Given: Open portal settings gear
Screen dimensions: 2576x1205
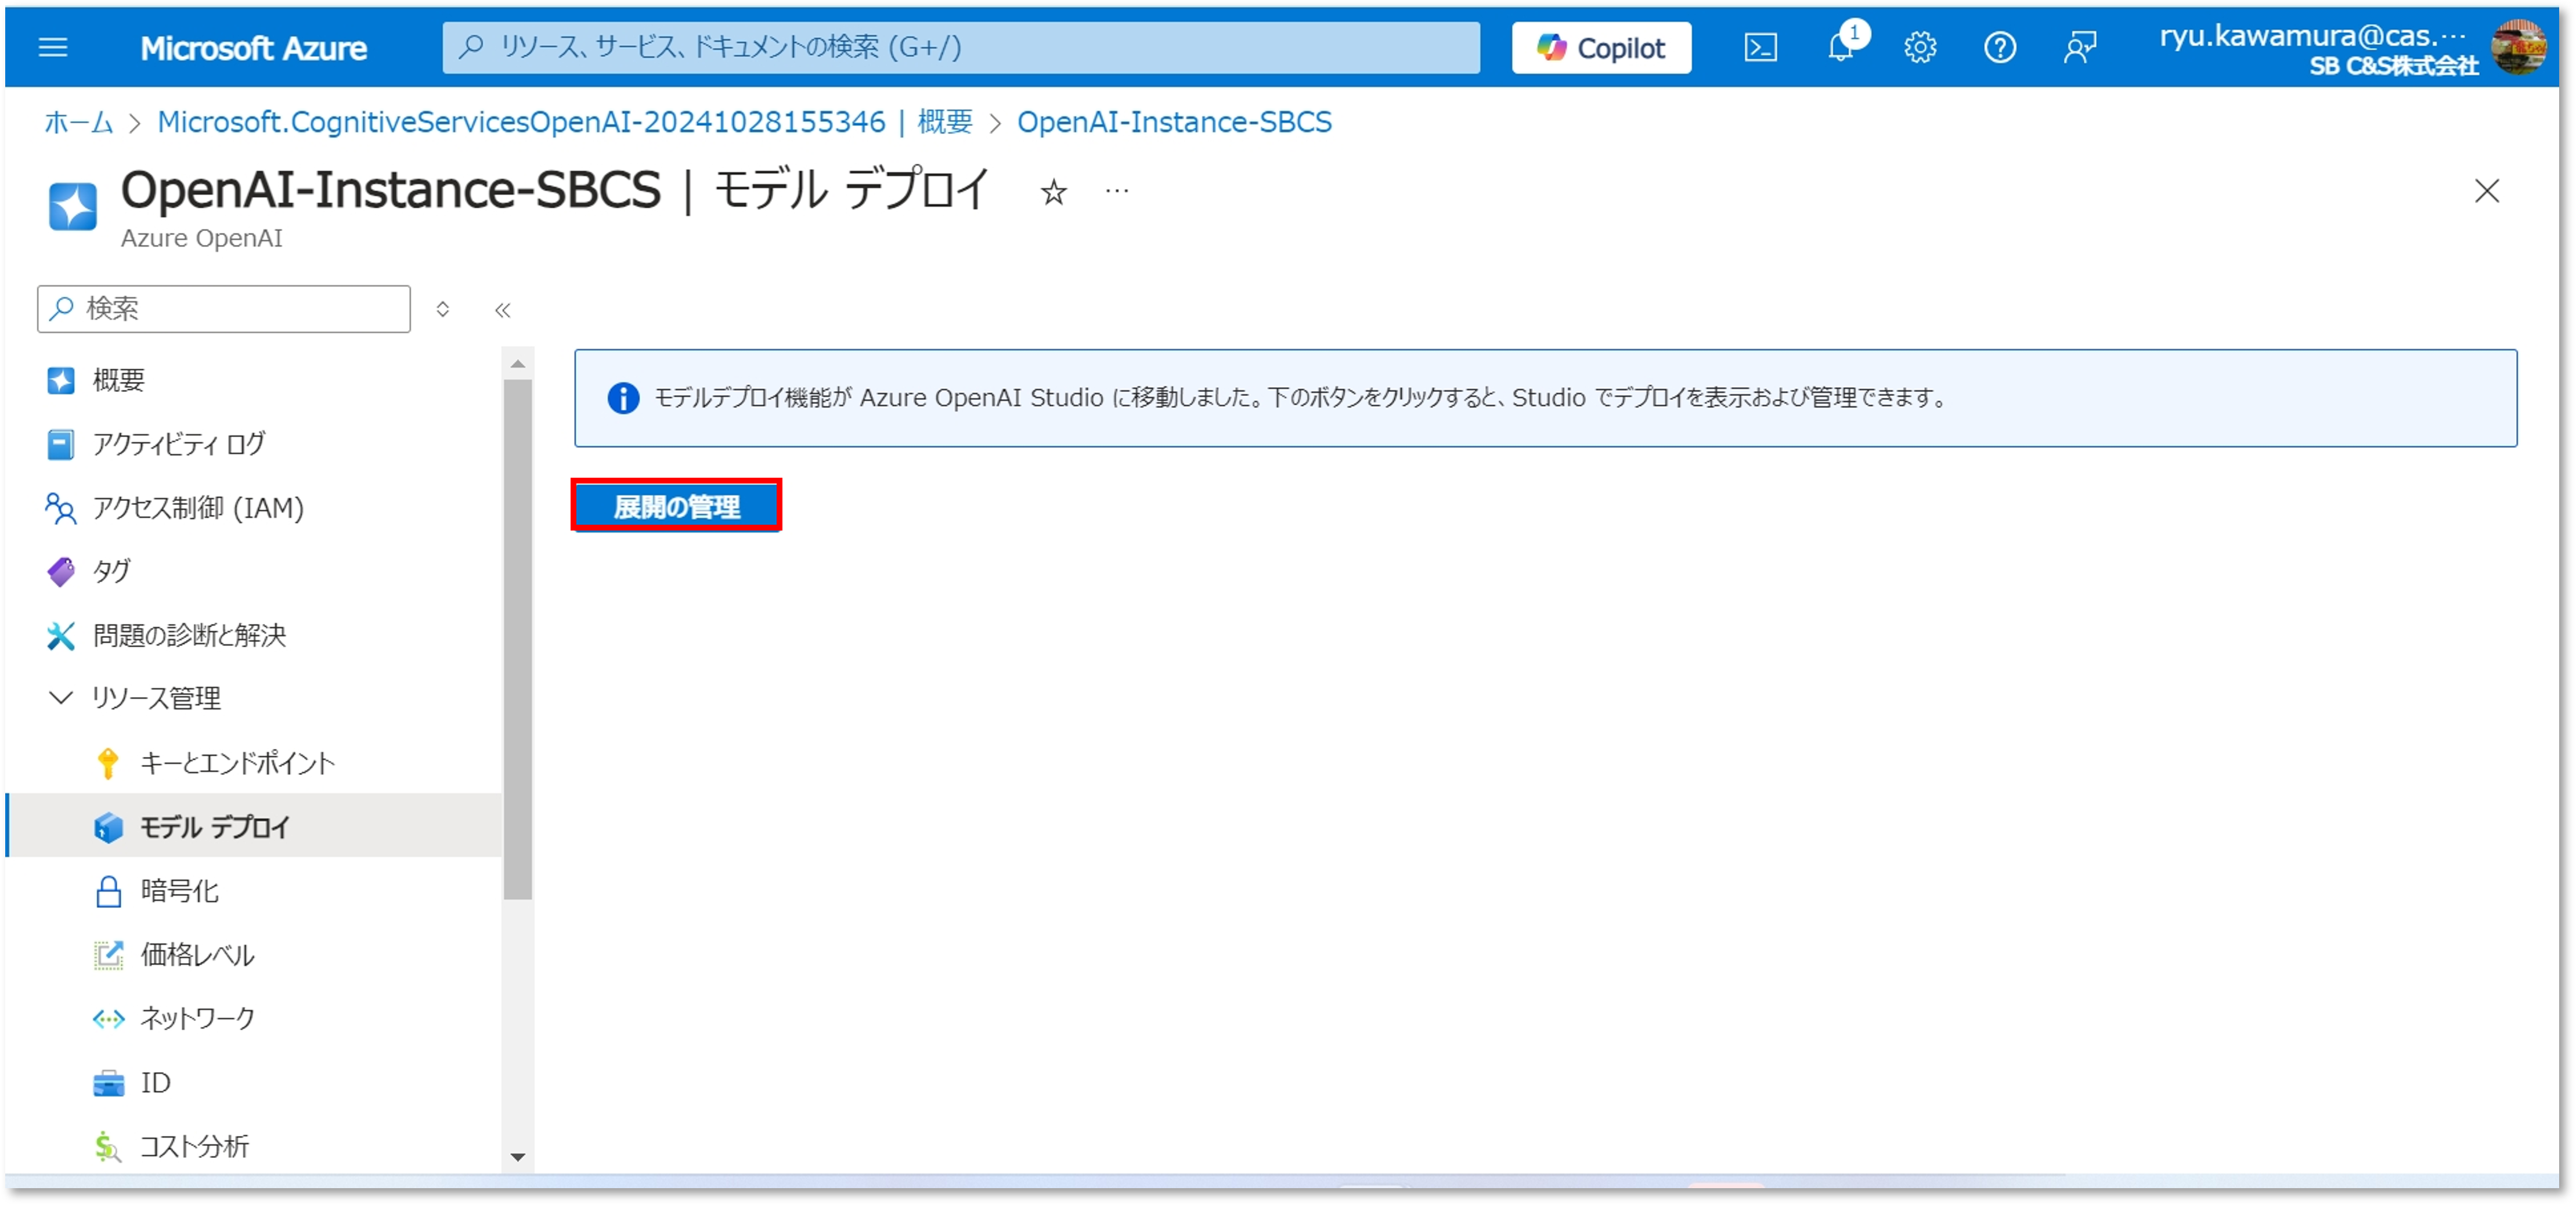Looking at the screenshot, I should (x=1920, y=47).
